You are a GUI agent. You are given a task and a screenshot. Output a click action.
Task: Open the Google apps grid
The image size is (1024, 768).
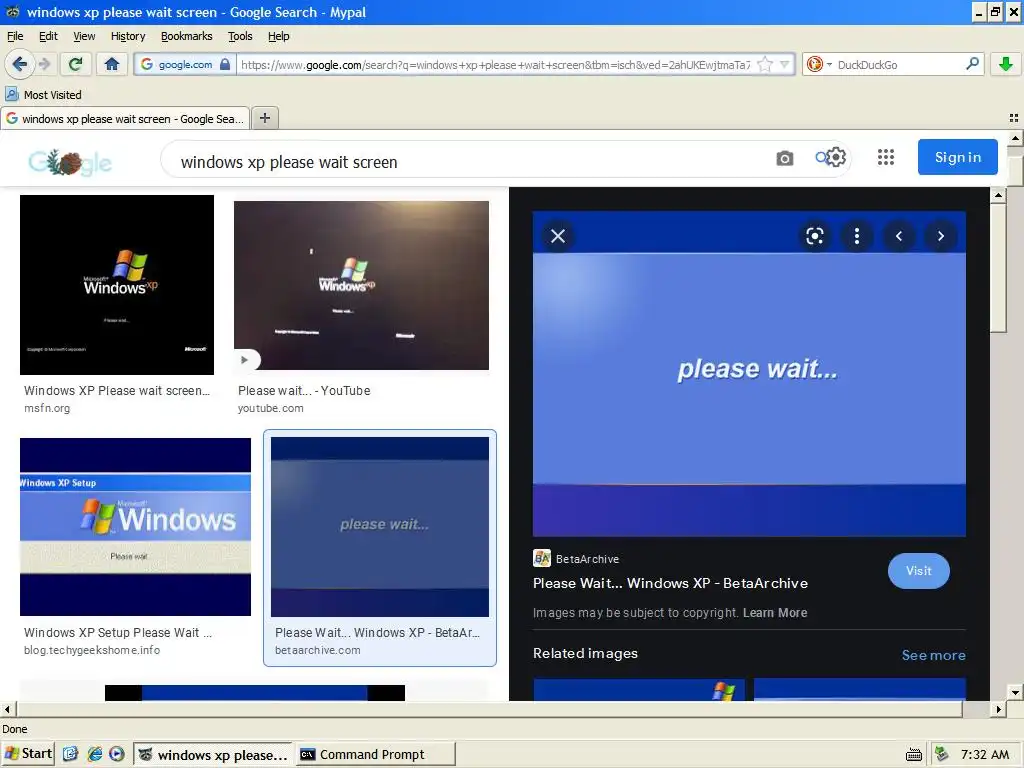point(886,157)
